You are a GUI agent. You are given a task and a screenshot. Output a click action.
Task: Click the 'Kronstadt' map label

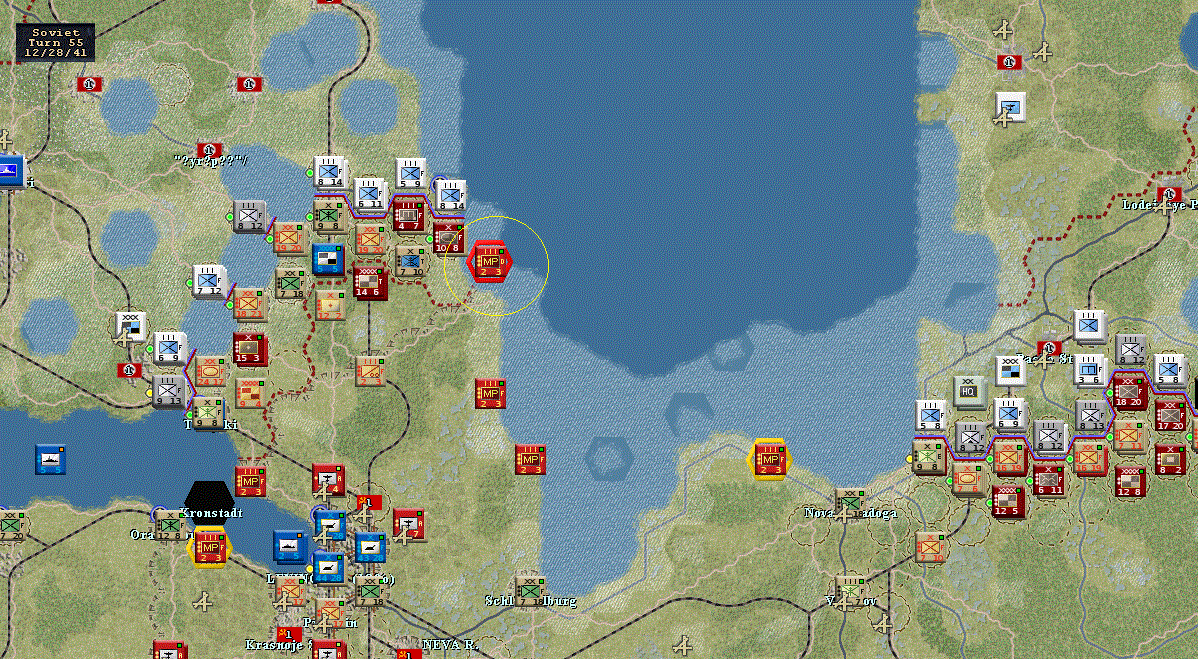(x=212, y=513)
